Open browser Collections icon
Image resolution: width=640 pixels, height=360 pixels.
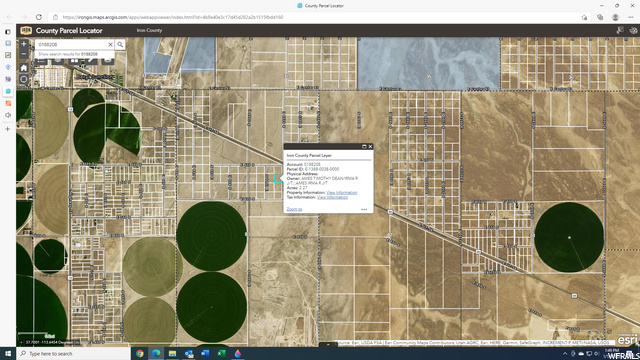(x=600, y=17)
